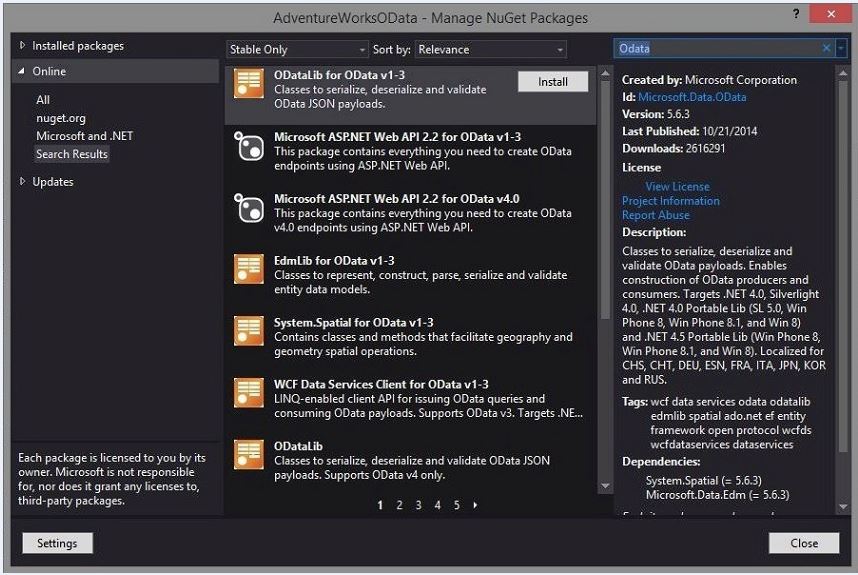Viewport: 858px width, 575px height.
Task: Select Microsoft ASP.NET Web API 2.2 for OData v4.0
Action: point(397,199)
